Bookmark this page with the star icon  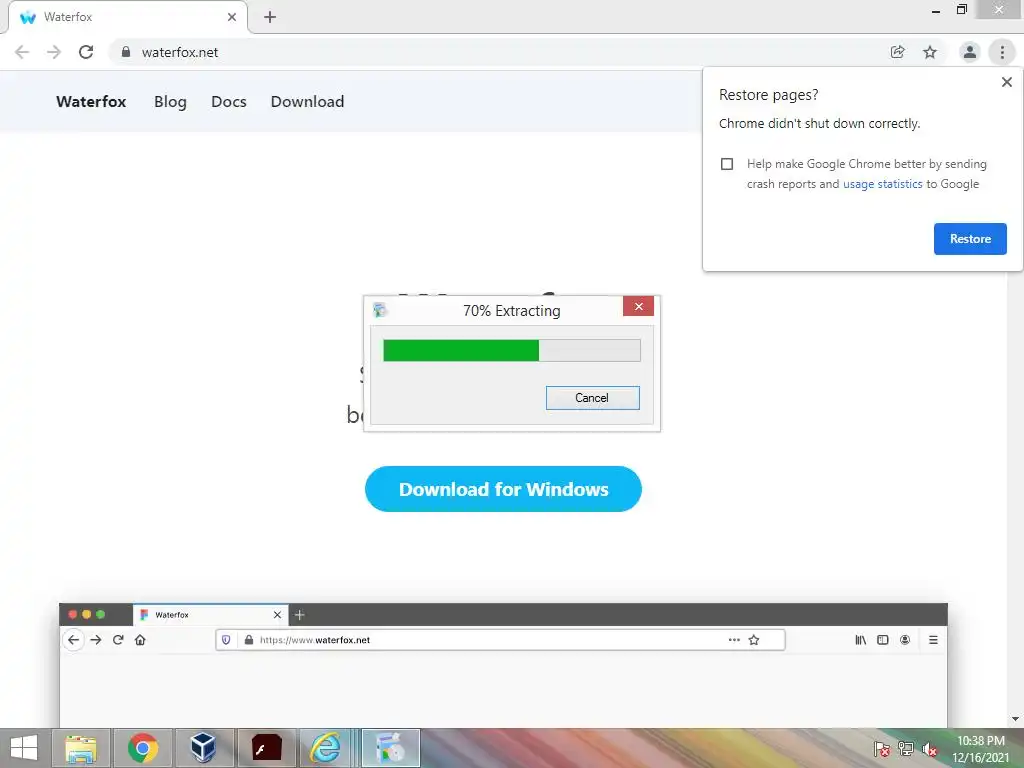point(930,52)
